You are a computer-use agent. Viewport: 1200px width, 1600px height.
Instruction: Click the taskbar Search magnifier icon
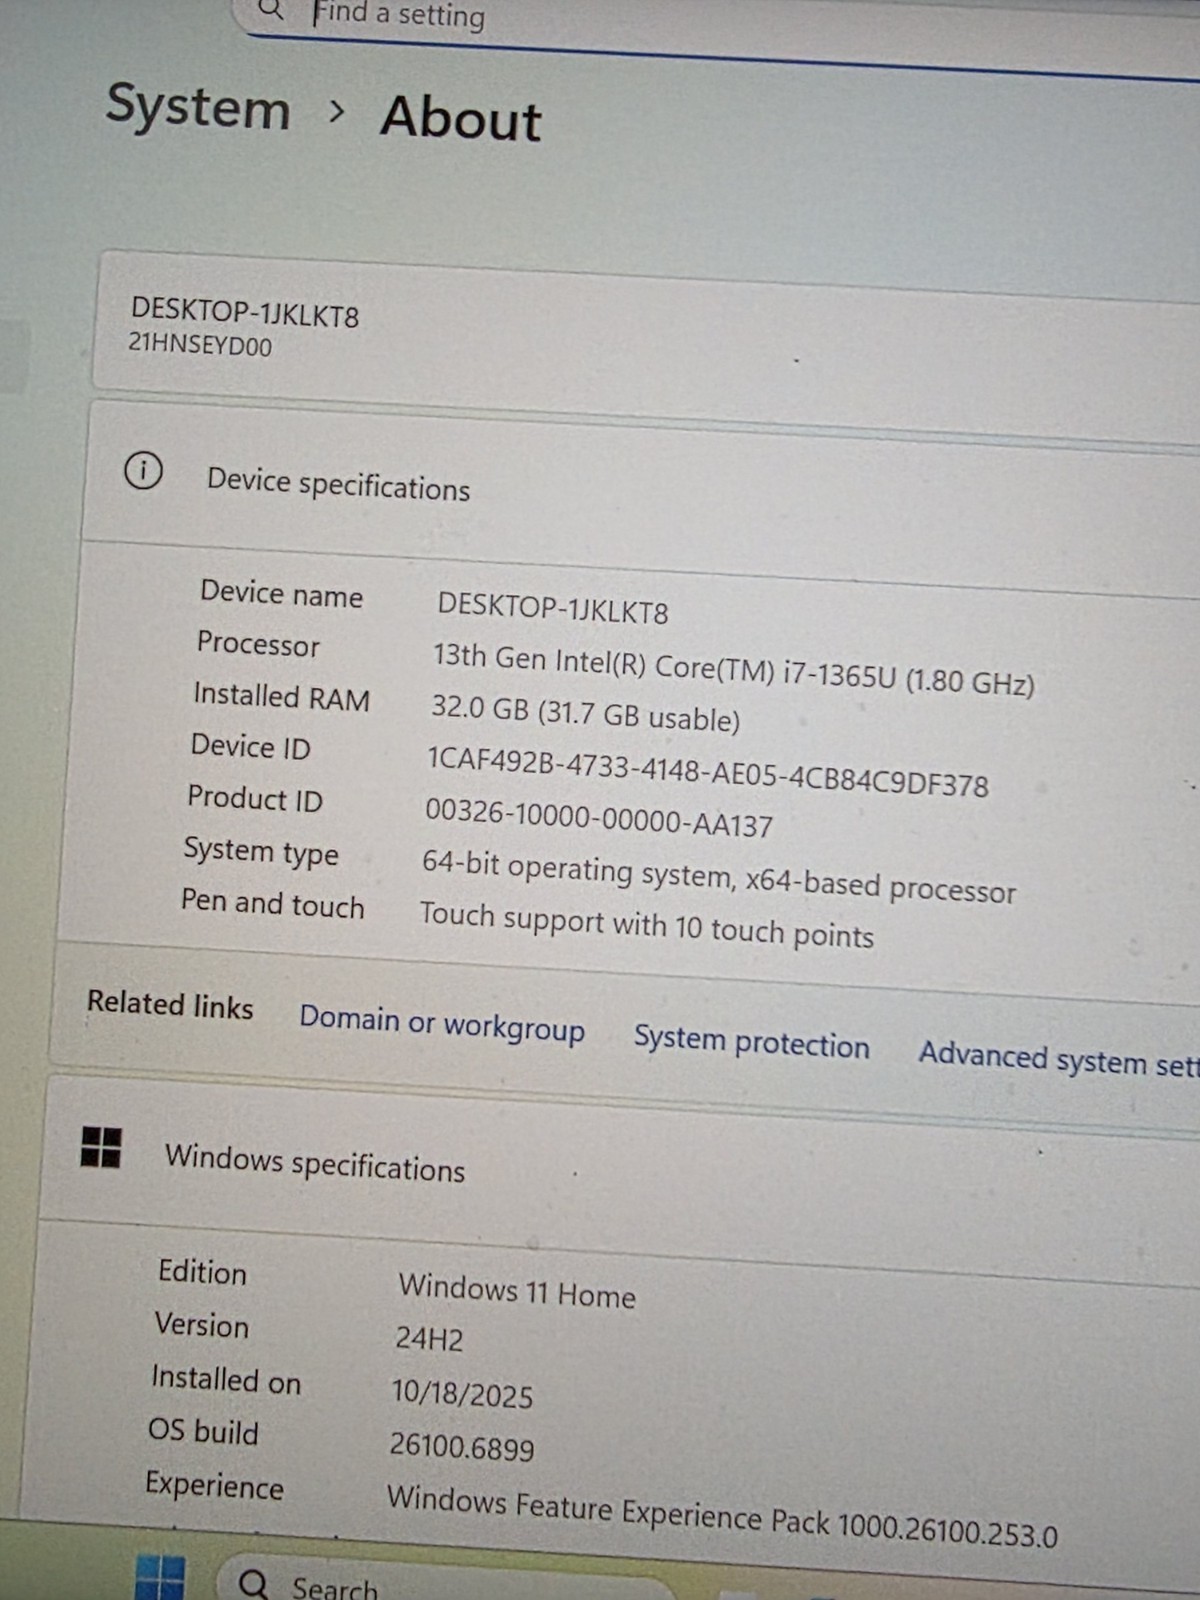point(254,1584)
